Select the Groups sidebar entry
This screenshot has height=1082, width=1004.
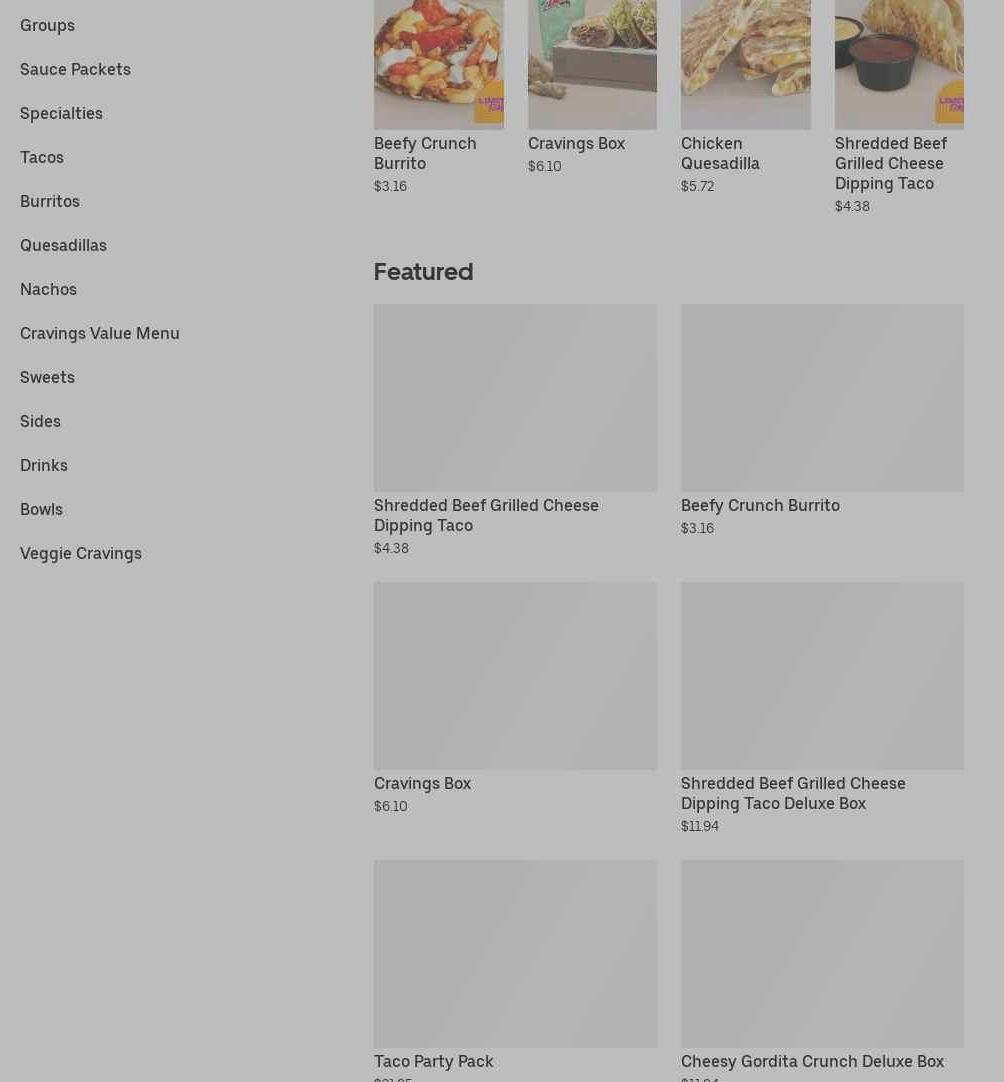point(48,26)
